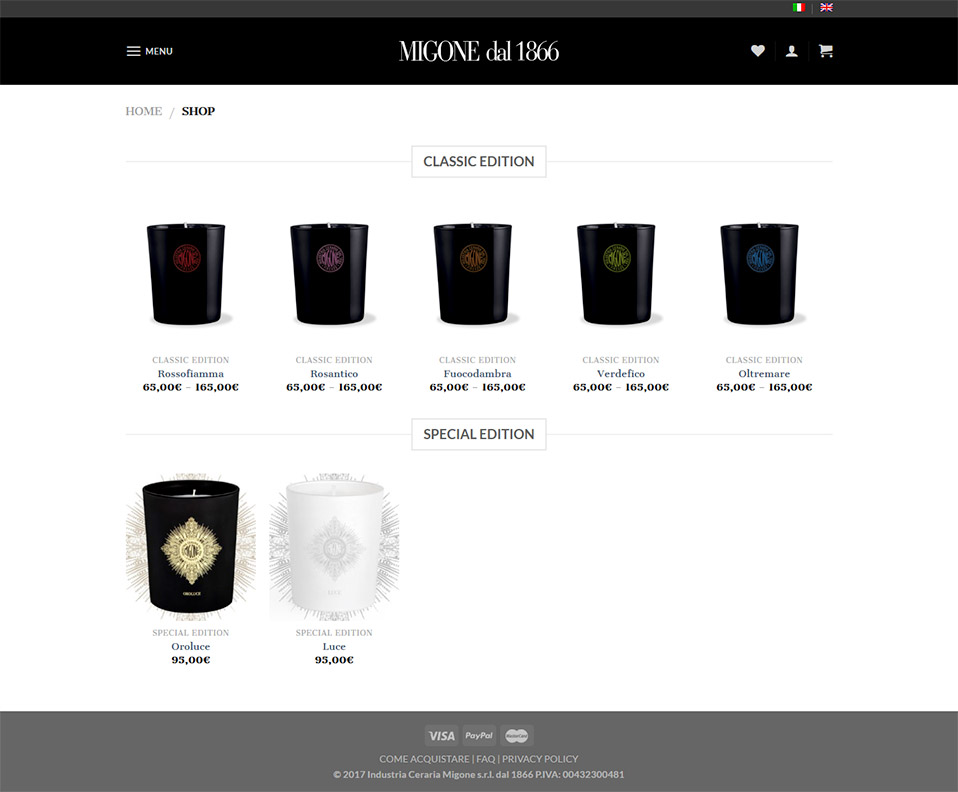Select the Fuocodambra candle image
The width and height of the screenshot is (958, 792).
point(473,273)
